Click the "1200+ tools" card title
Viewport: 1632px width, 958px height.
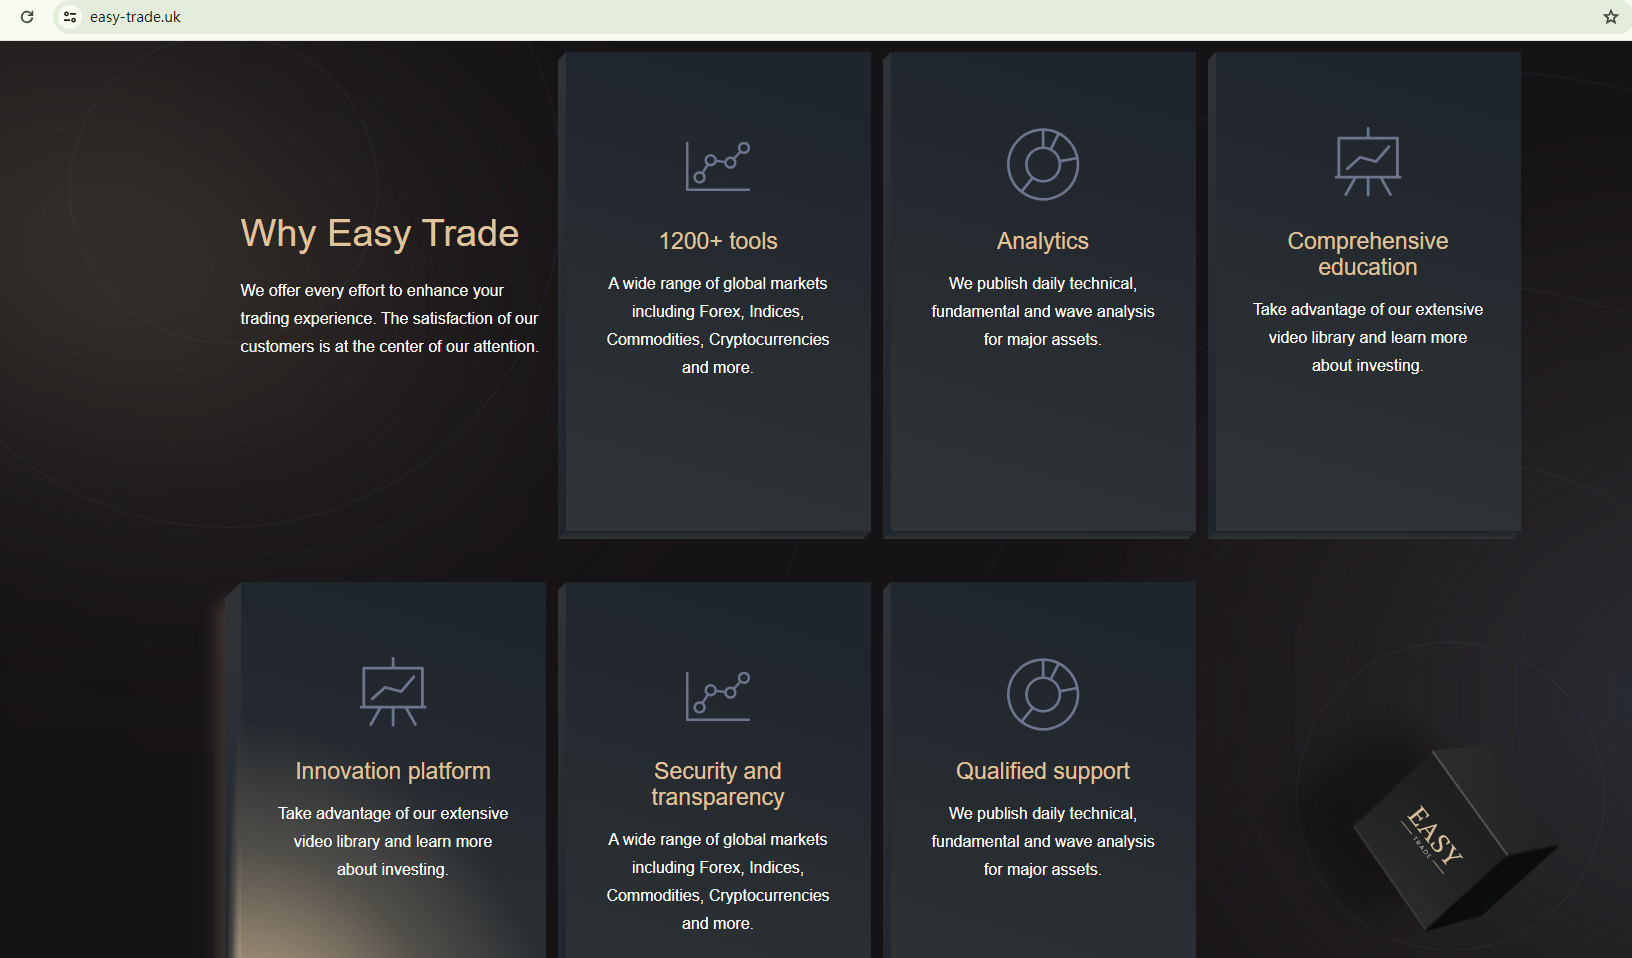pos(718,241)
